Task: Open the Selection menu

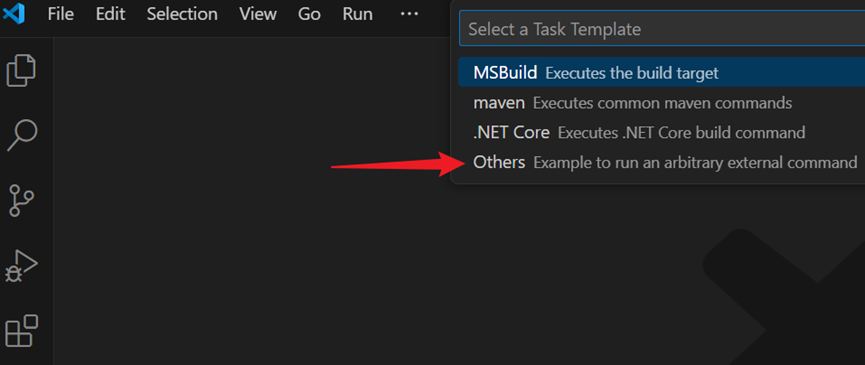Action: 182,14
